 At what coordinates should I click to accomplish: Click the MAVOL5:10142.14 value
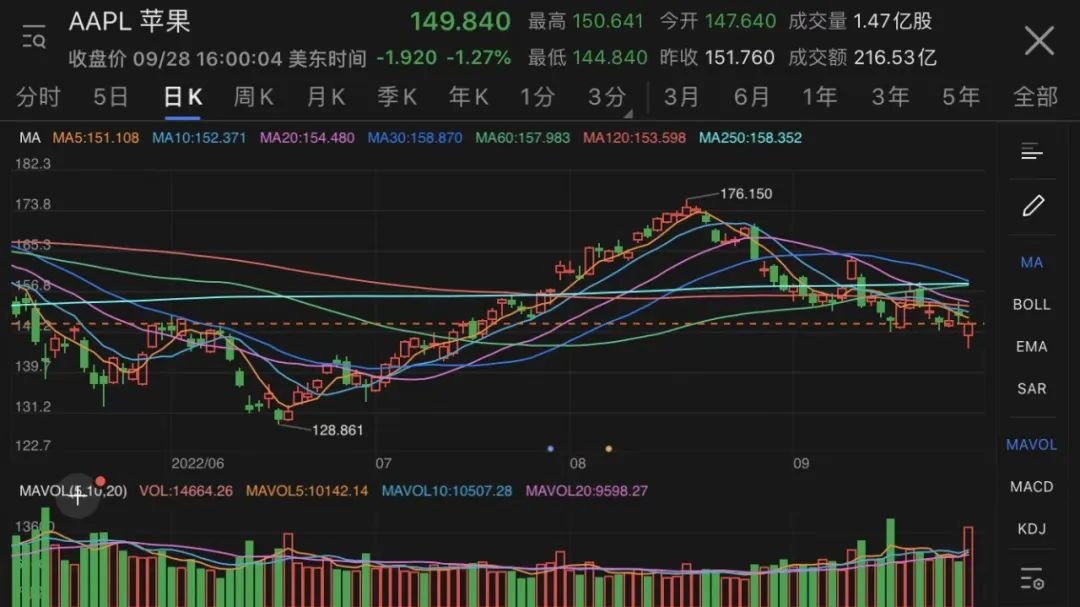pos(307,491)
